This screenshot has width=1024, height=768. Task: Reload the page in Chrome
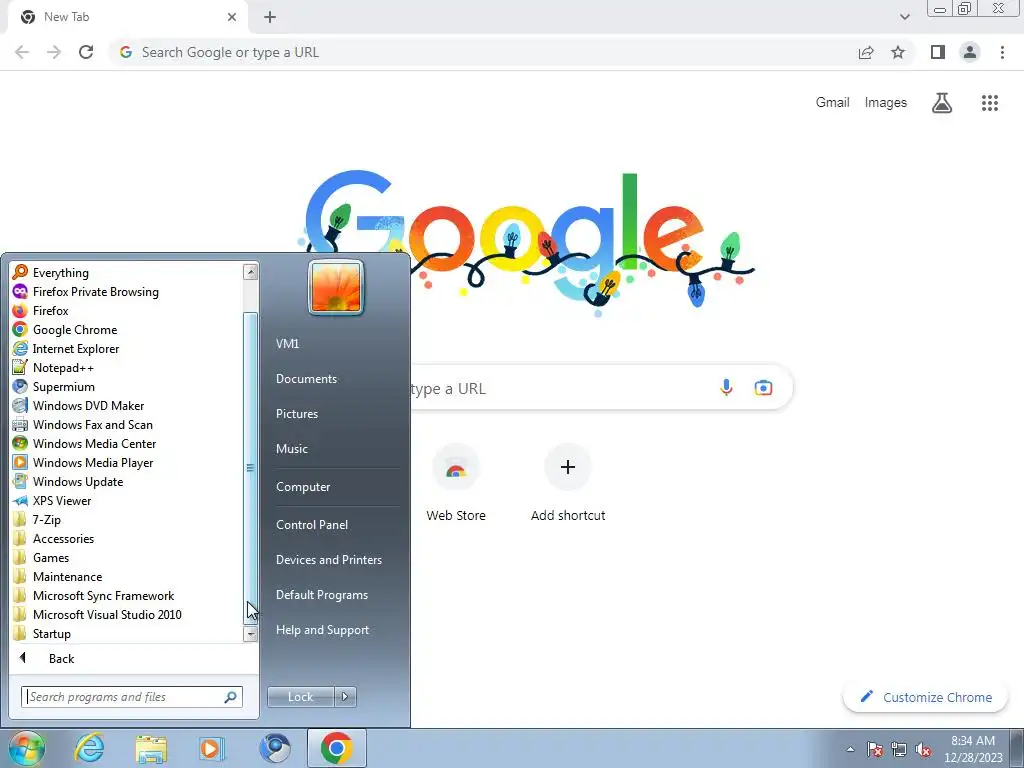point(86,52)
